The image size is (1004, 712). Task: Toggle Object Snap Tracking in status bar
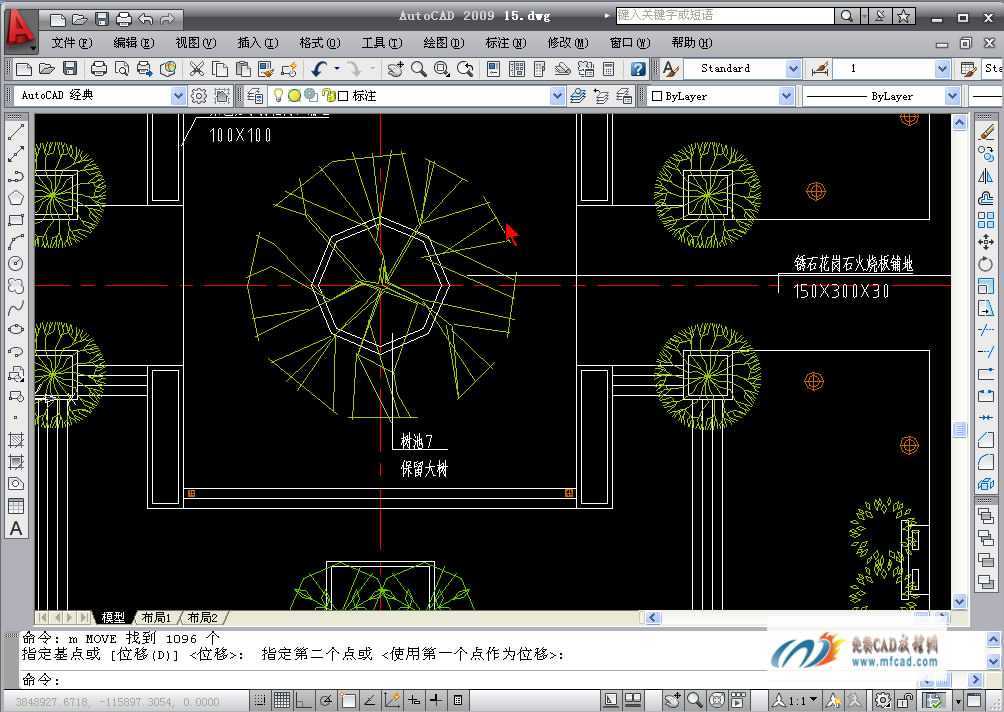[x=369, y=700]
